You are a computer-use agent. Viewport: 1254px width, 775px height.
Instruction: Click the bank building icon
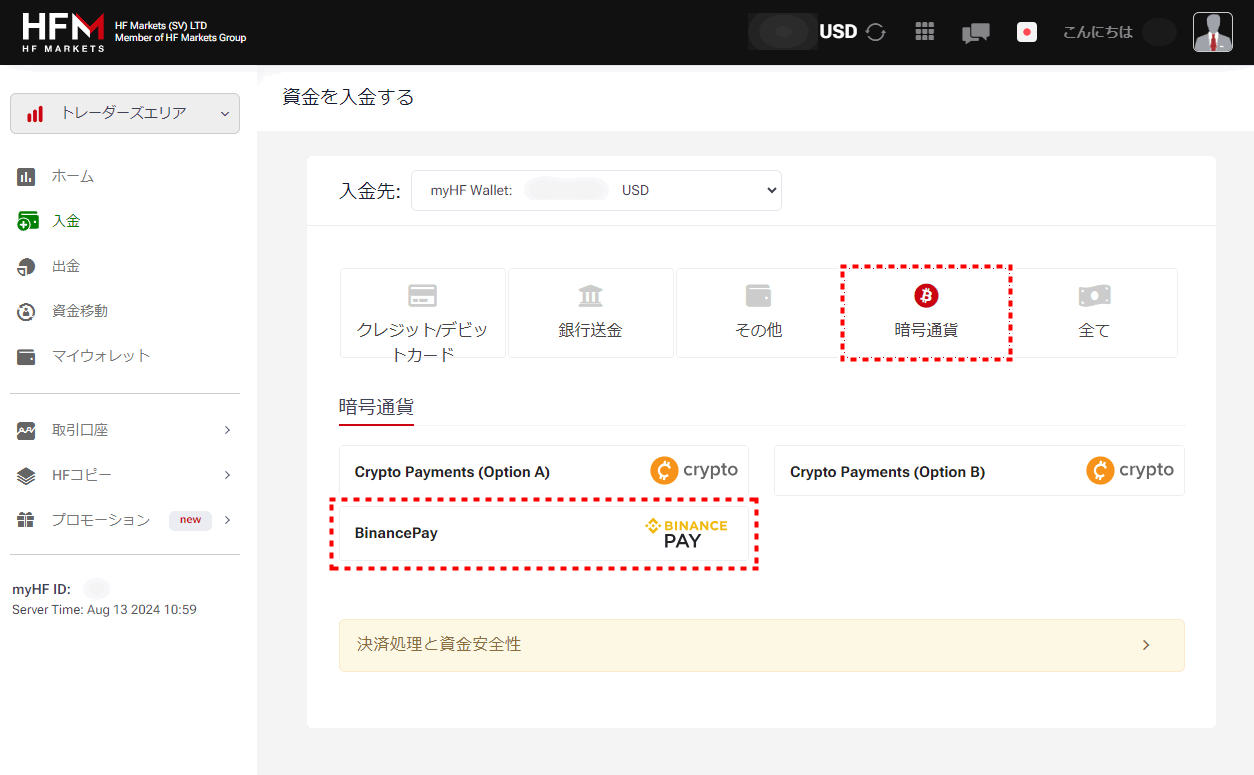(591, 296)
